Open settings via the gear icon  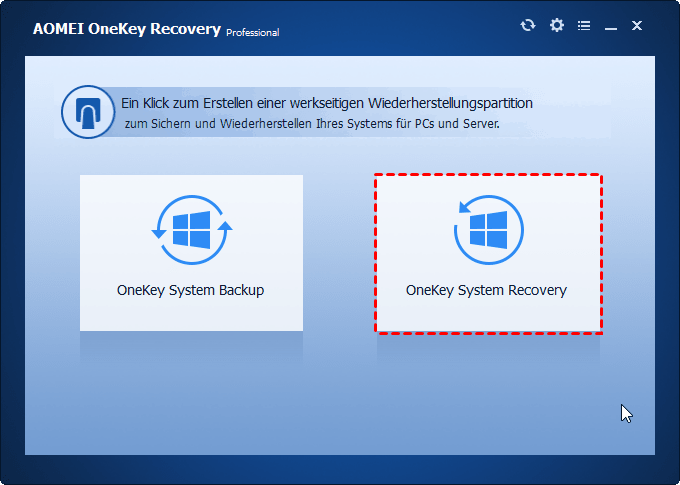click(557, 25)
